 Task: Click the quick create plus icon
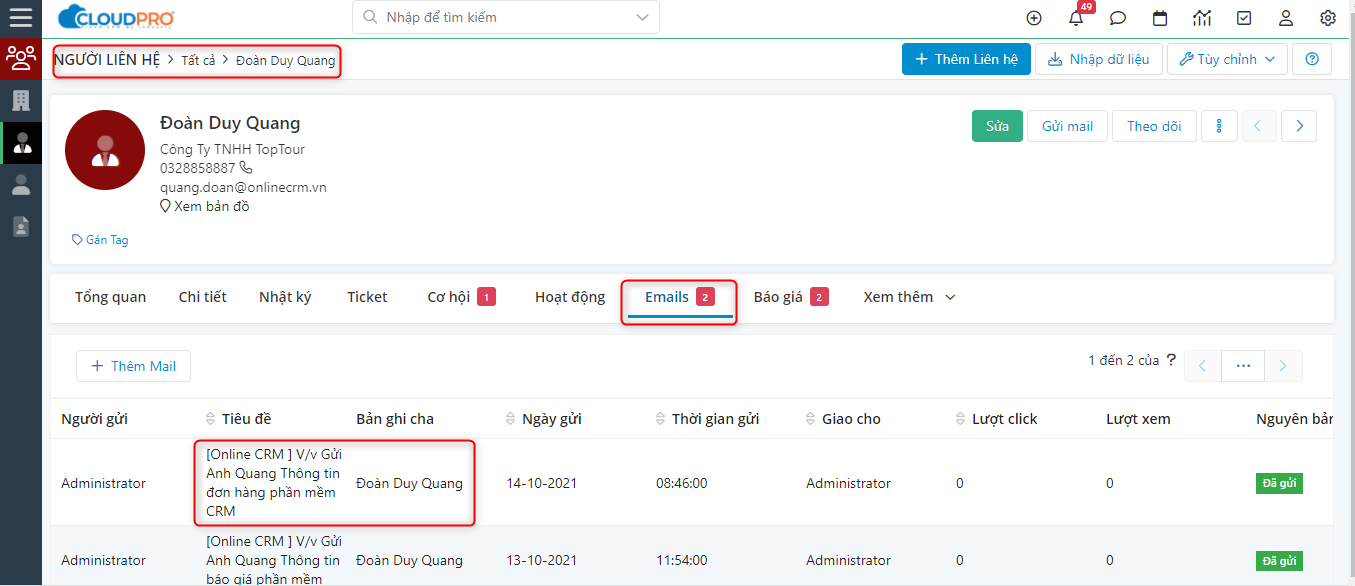tap(1034, 18)
